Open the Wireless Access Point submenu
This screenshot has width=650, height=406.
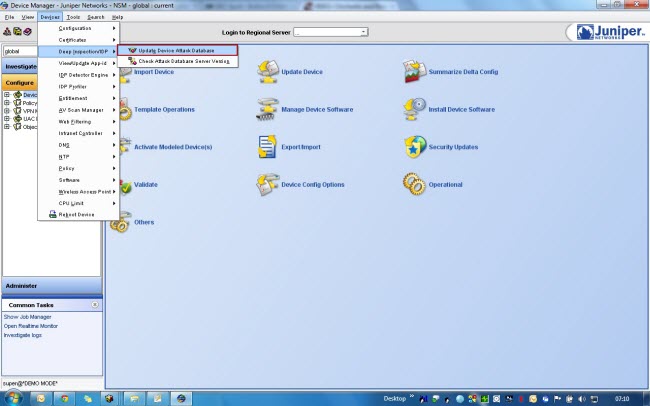coord(79,192)
